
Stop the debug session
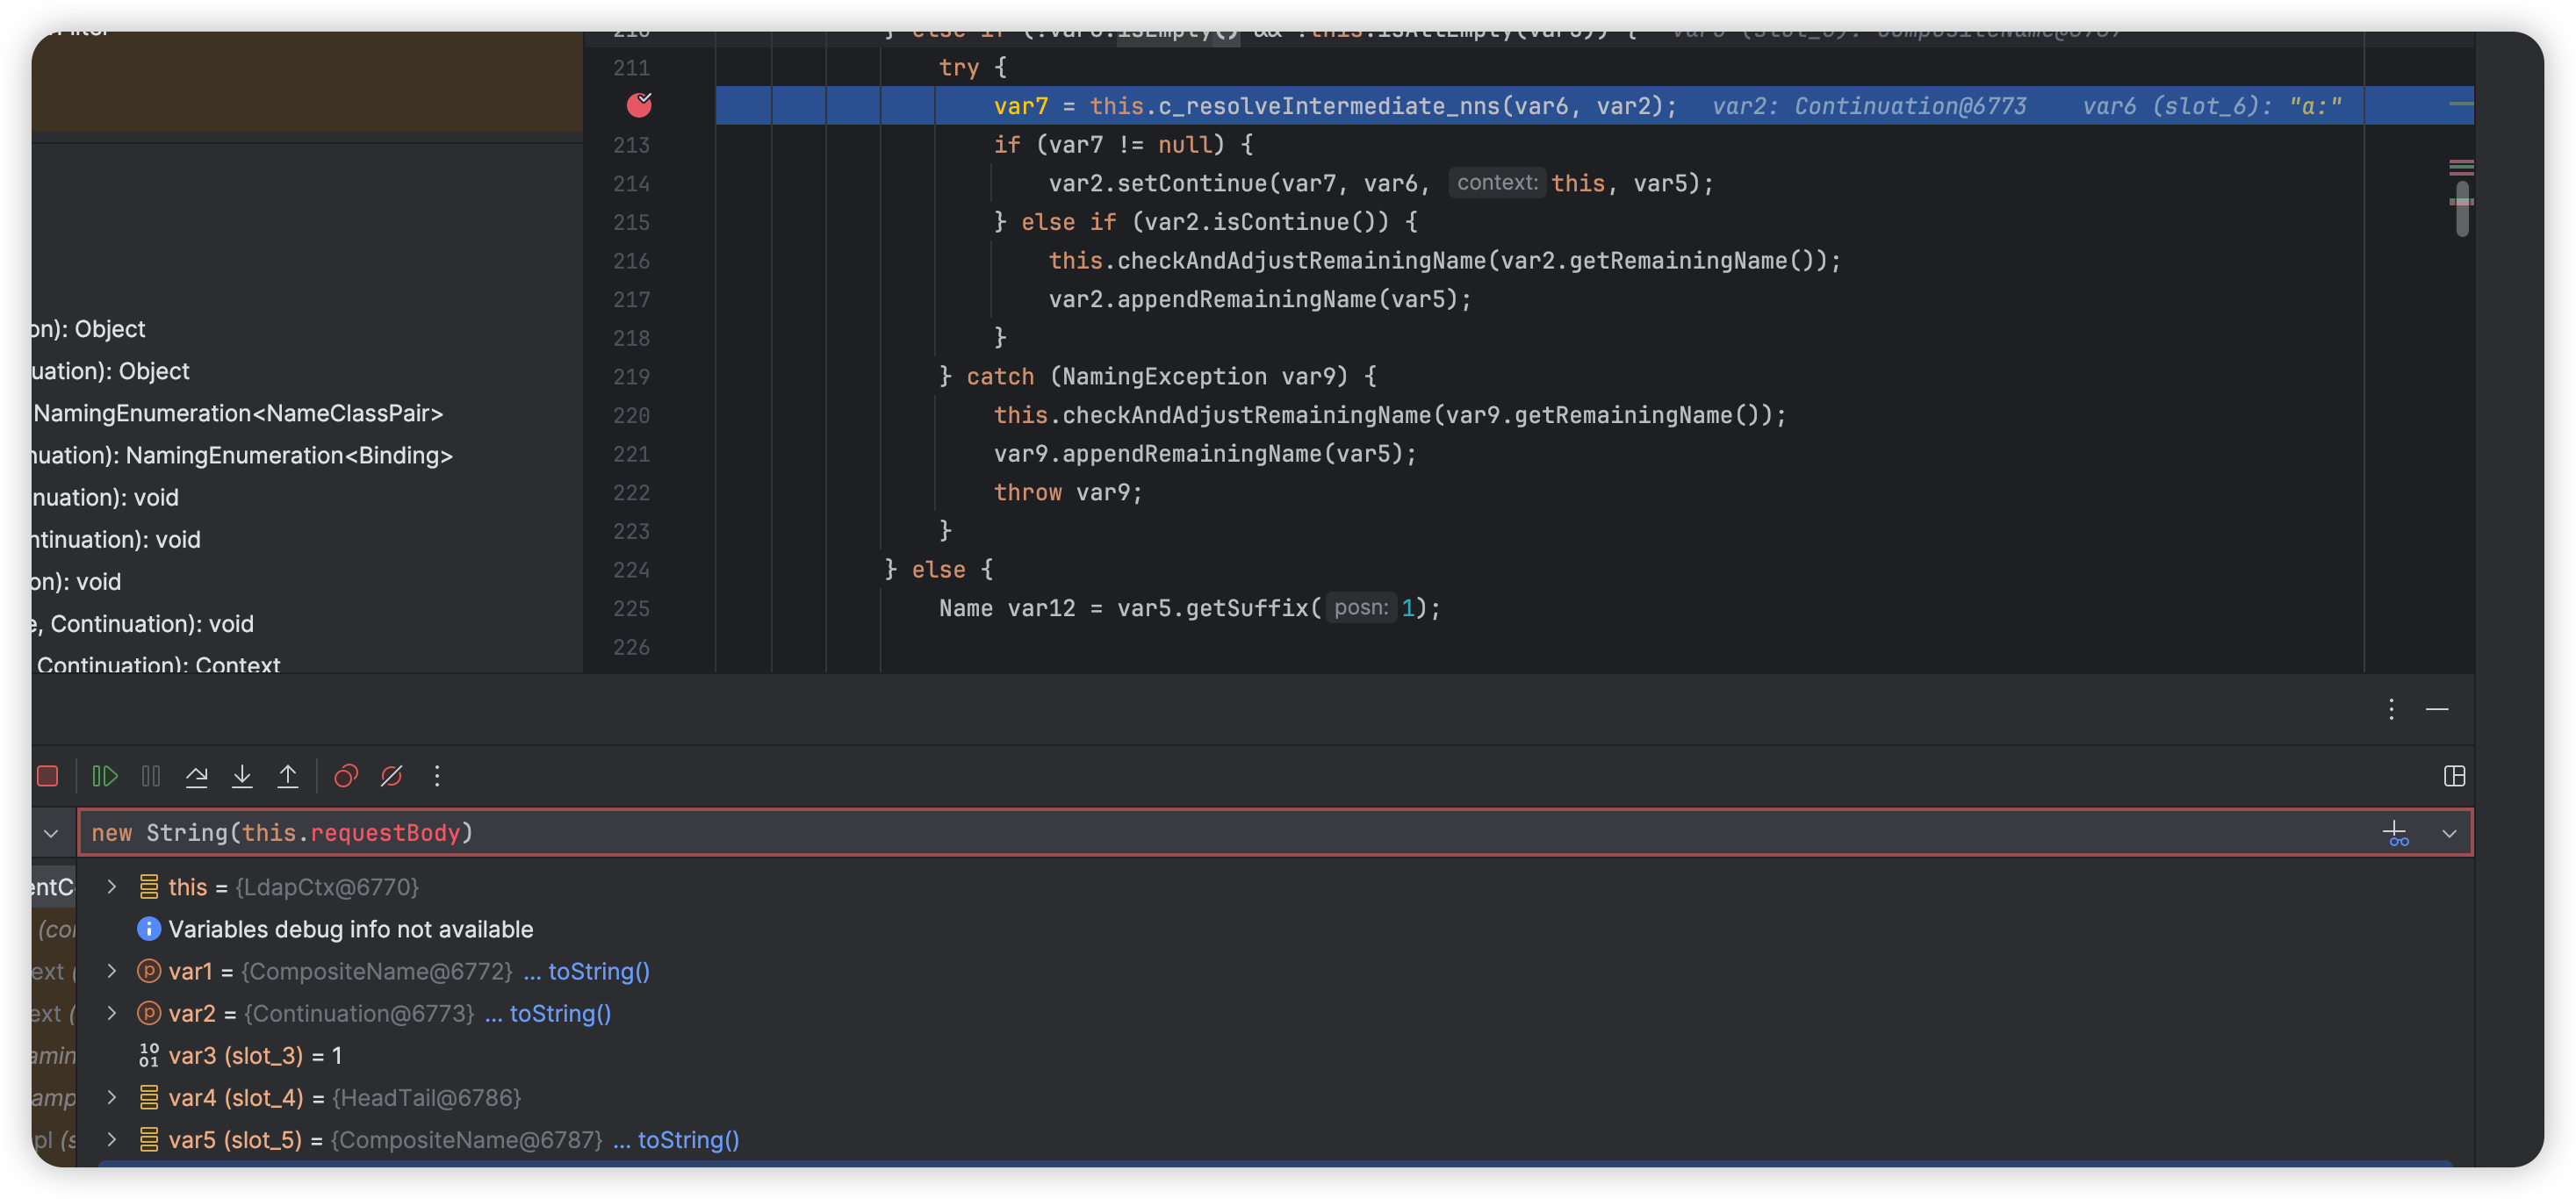click(47, 776)
